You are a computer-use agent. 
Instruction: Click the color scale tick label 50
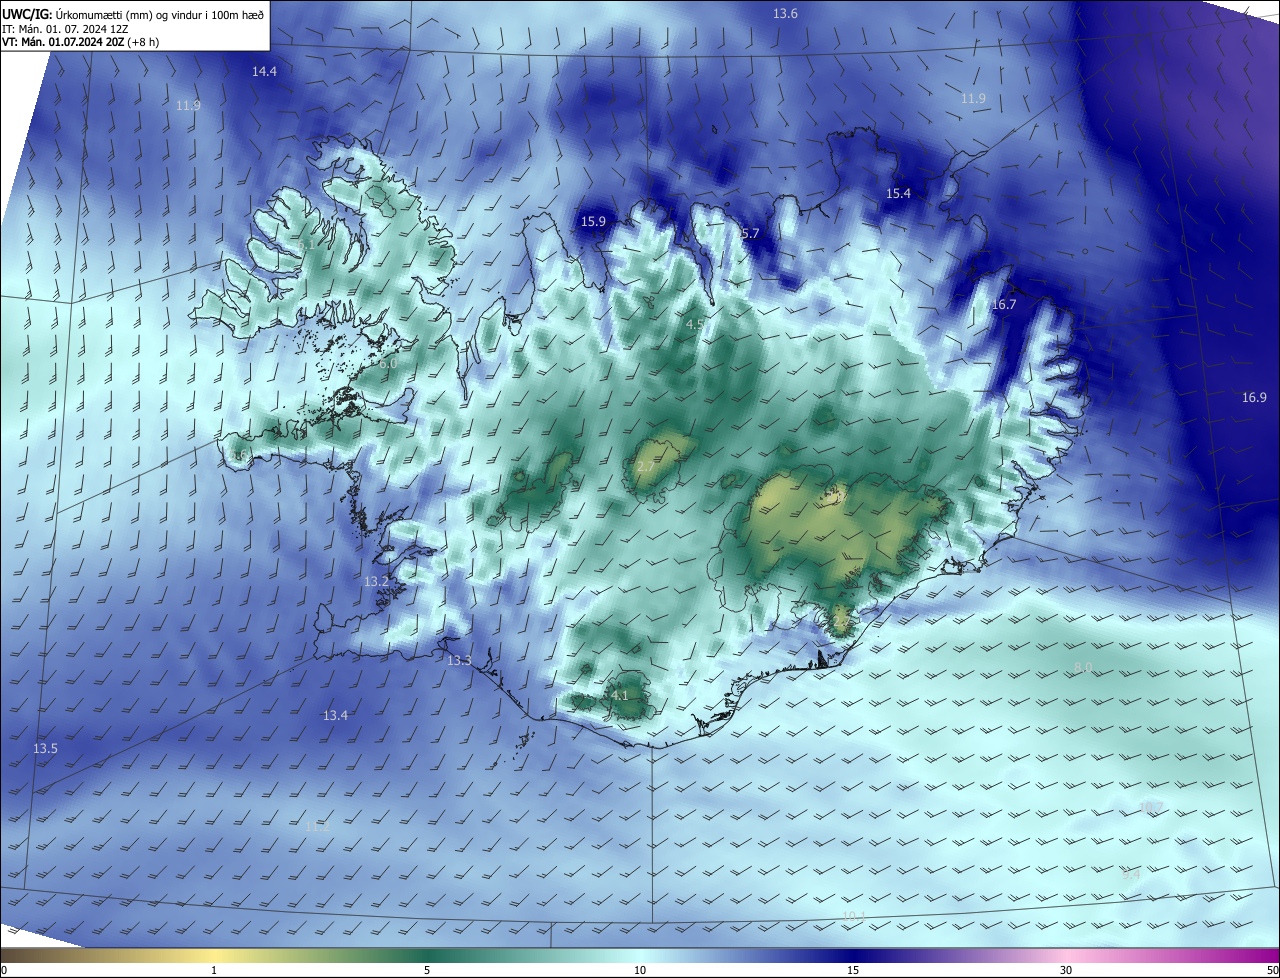(x=1272, y=971)
